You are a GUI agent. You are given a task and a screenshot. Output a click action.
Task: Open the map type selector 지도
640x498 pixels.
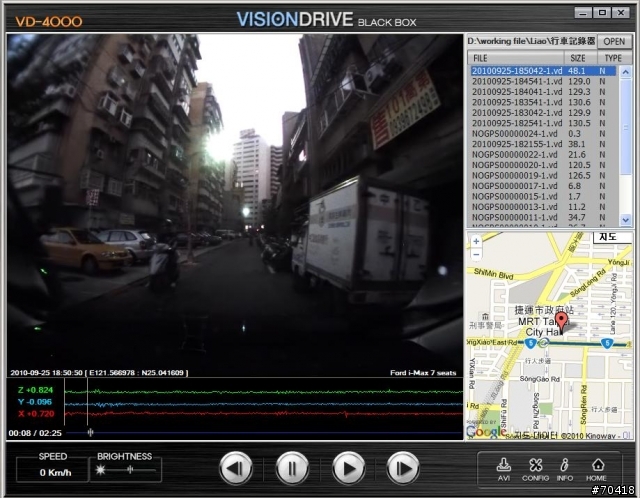(611, 237)
